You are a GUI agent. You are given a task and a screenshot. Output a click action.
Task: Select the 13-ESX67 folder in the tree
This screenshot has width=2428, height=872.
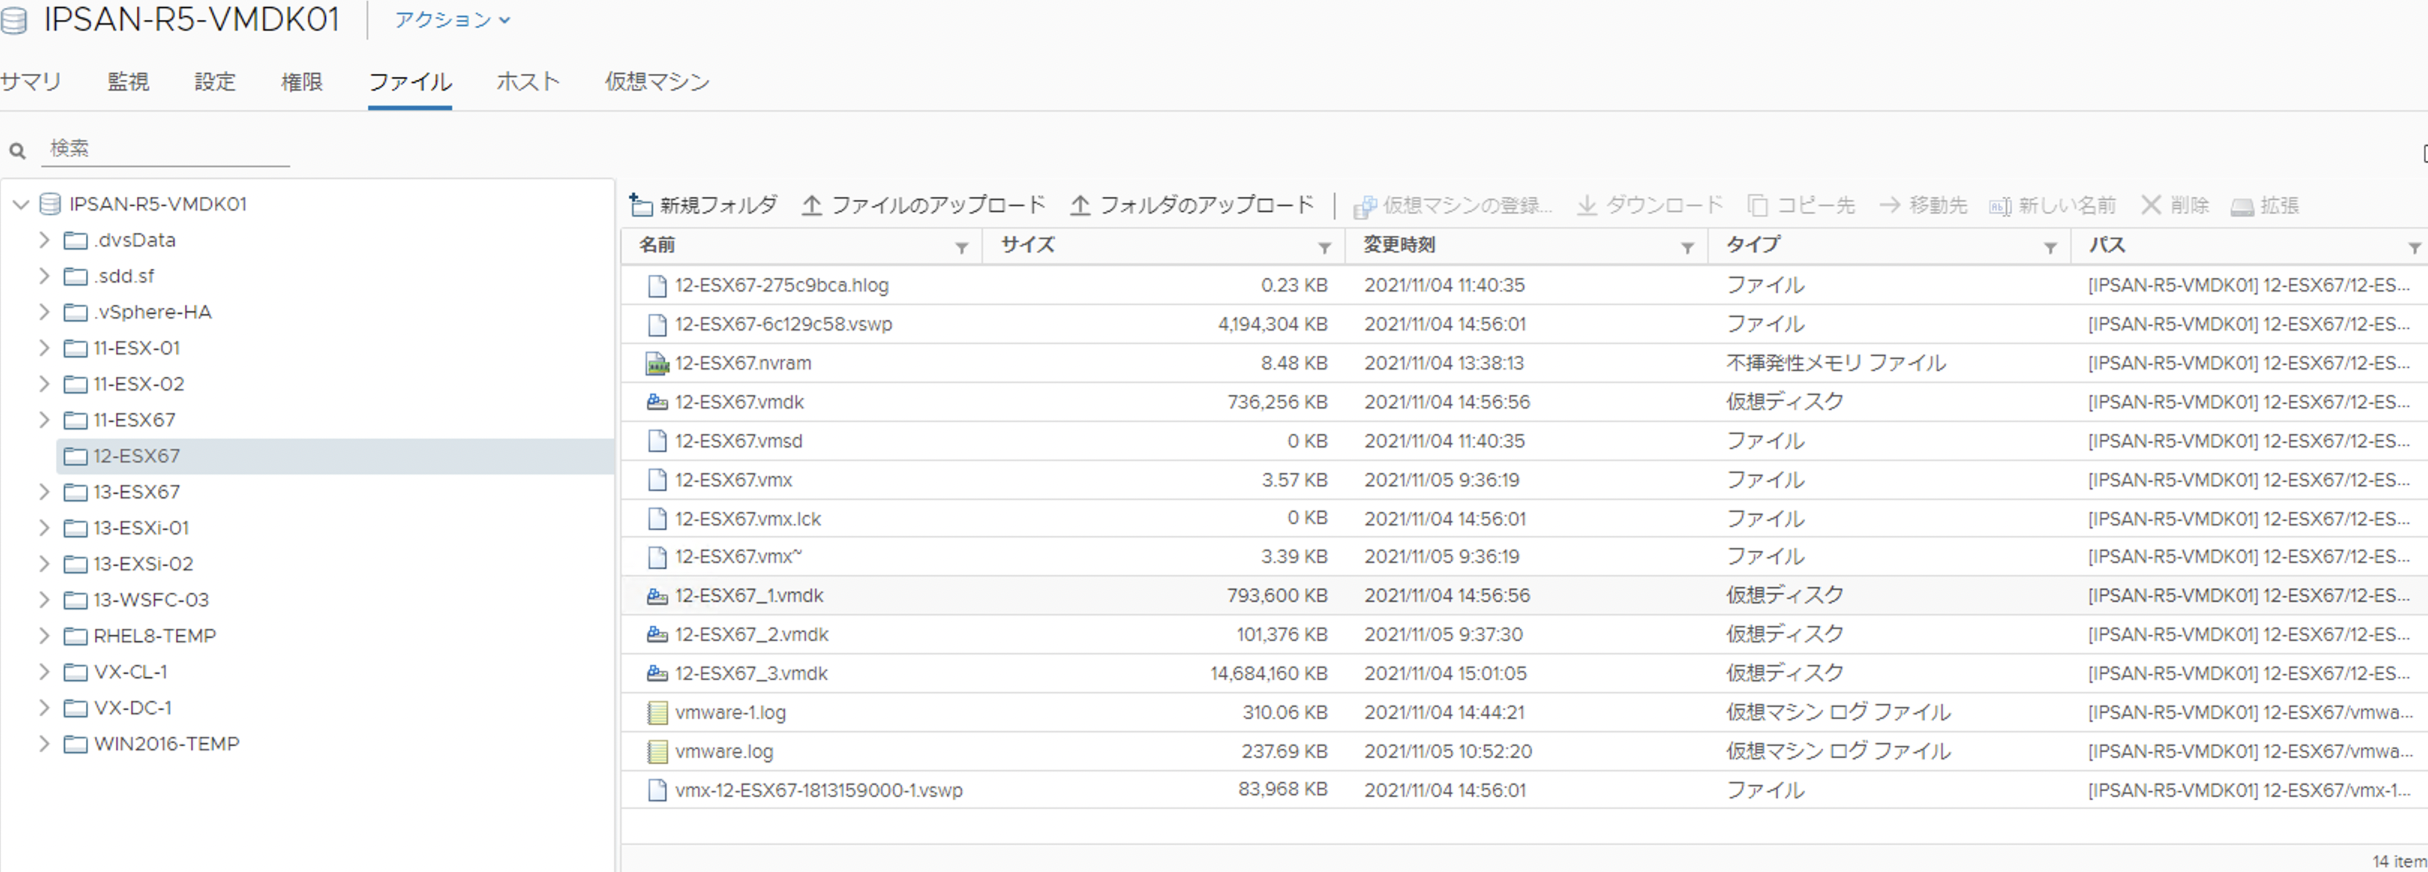pyautogui.click(x=136, y=492)
